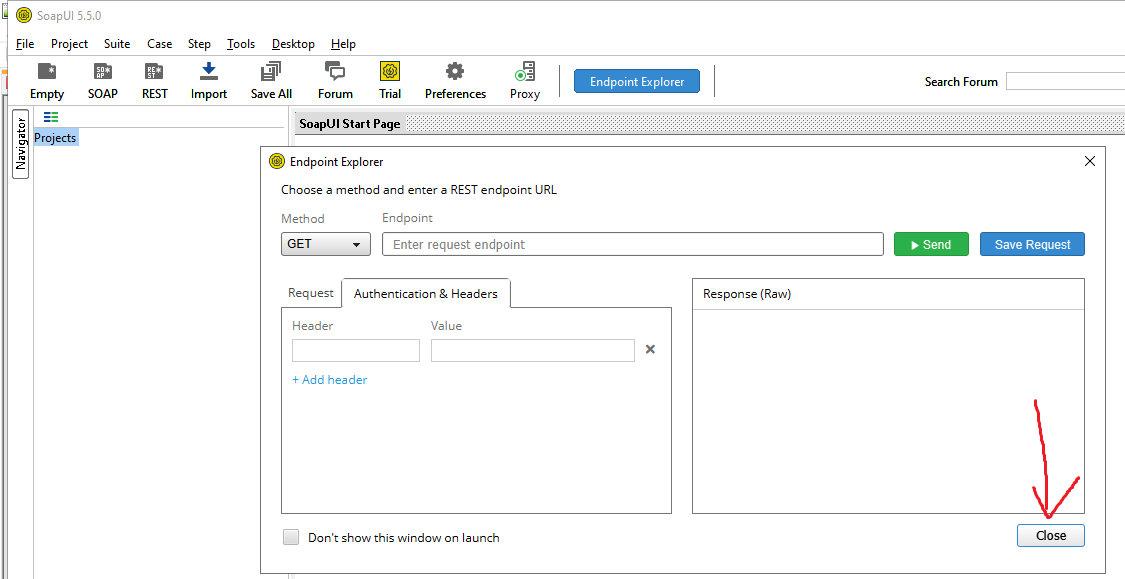Open the Navigator side panel
Screen dimensions: 1125x579
[18, 143]
